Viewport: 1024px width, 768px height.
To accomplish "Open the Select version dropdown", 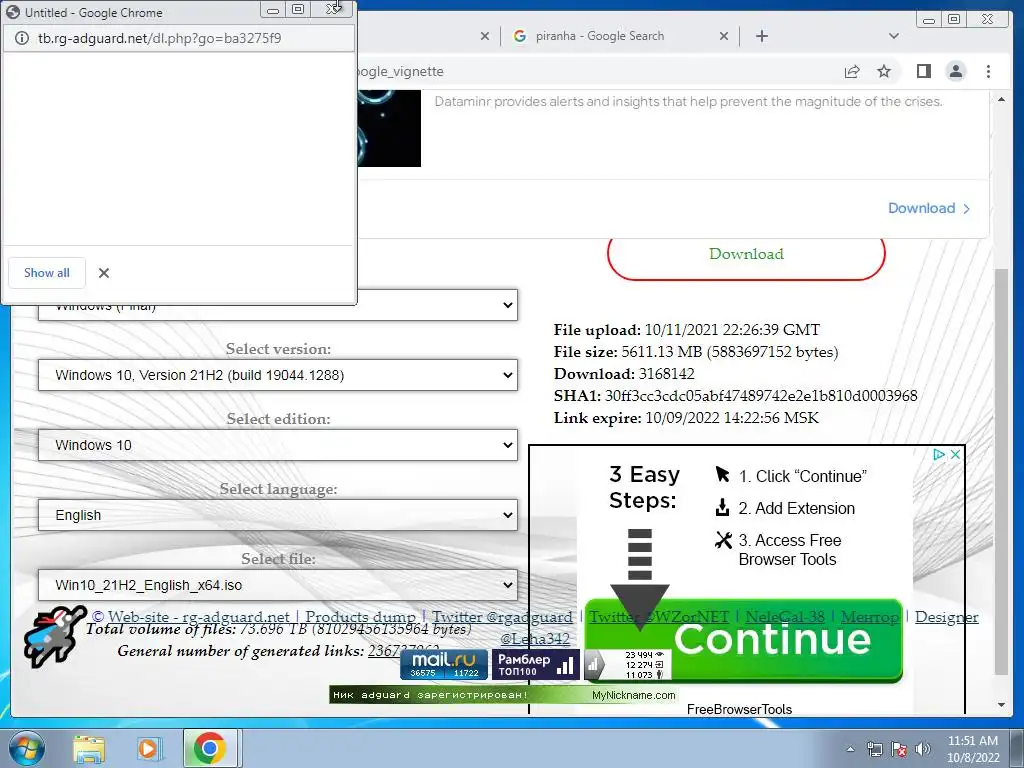I will [x=278, y=375].
